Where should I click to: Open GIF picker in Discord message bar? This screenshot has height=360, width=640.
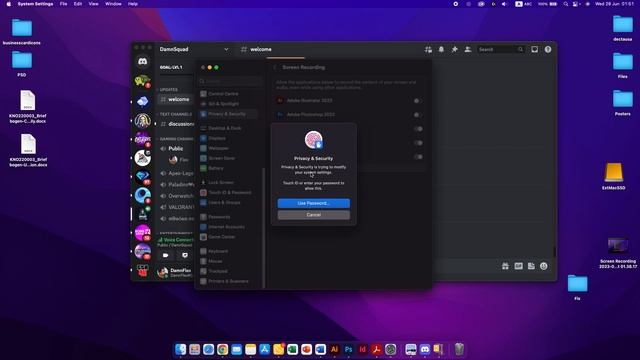pos(518,266)
